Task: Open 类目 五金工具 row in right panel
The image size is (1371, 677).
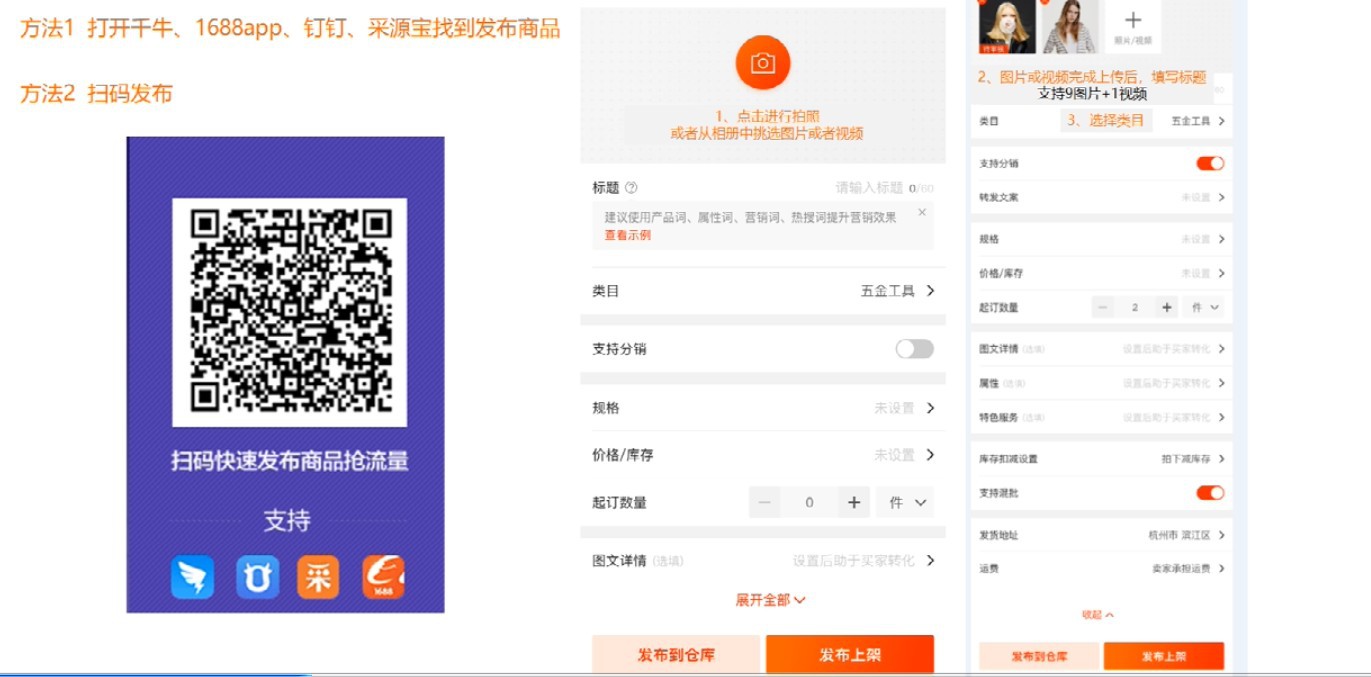Action: (1101, 121)
